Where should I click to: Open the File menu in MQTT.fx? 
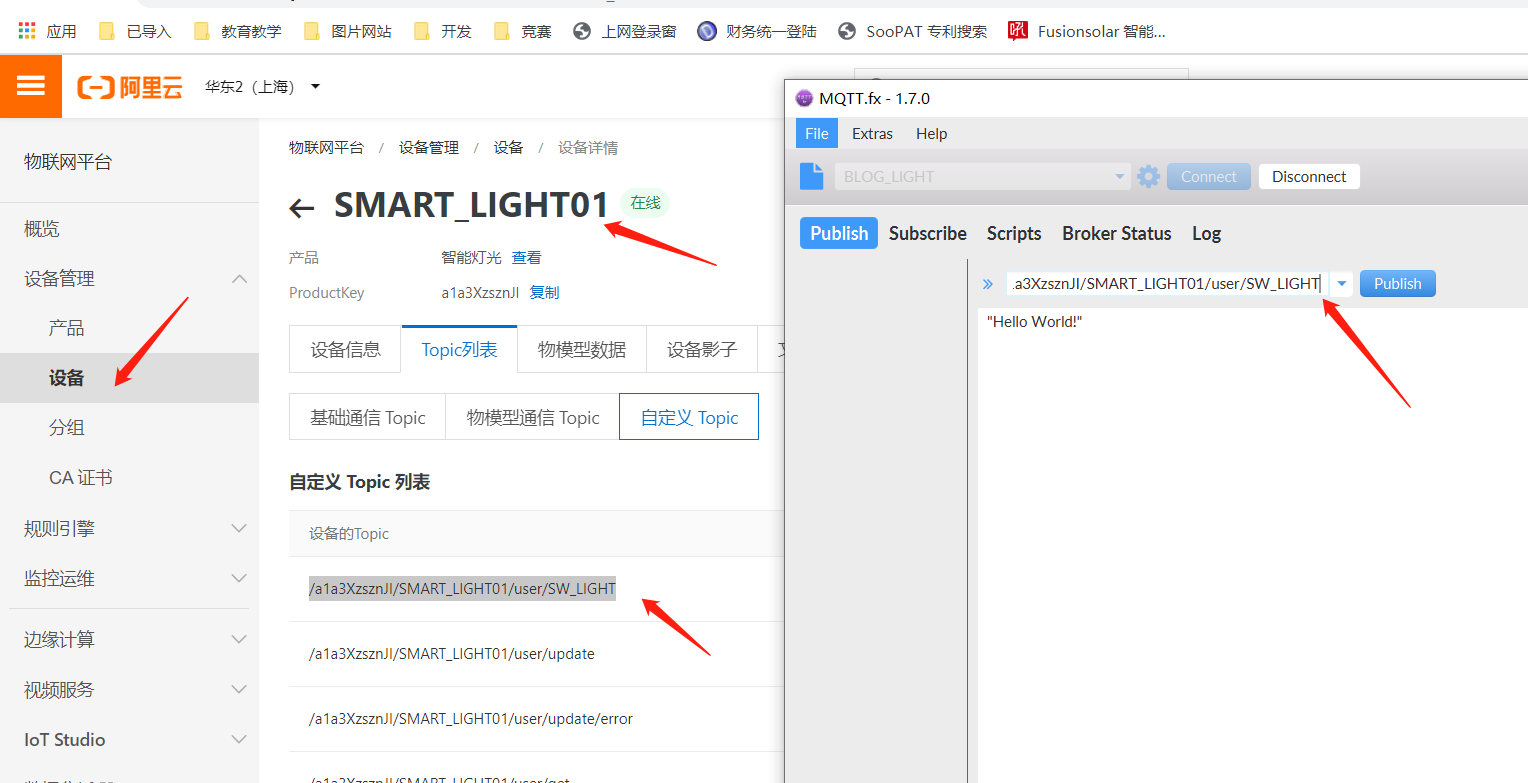817,134
